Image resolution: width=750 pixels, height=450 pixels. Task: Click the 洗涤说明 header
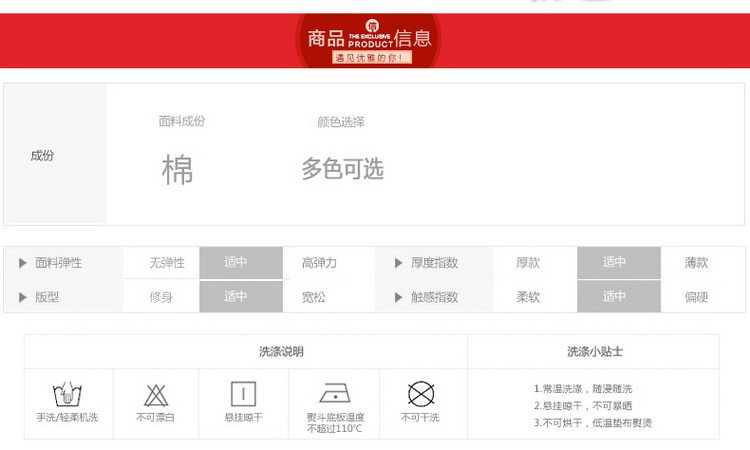[x=281, y=352]
